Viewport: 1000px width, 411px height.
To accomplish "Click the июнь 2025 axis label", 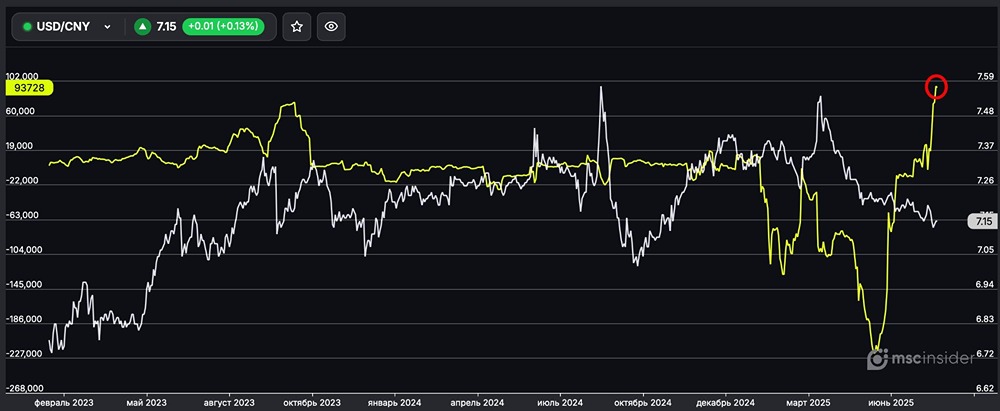I will (x=890, y=402).
